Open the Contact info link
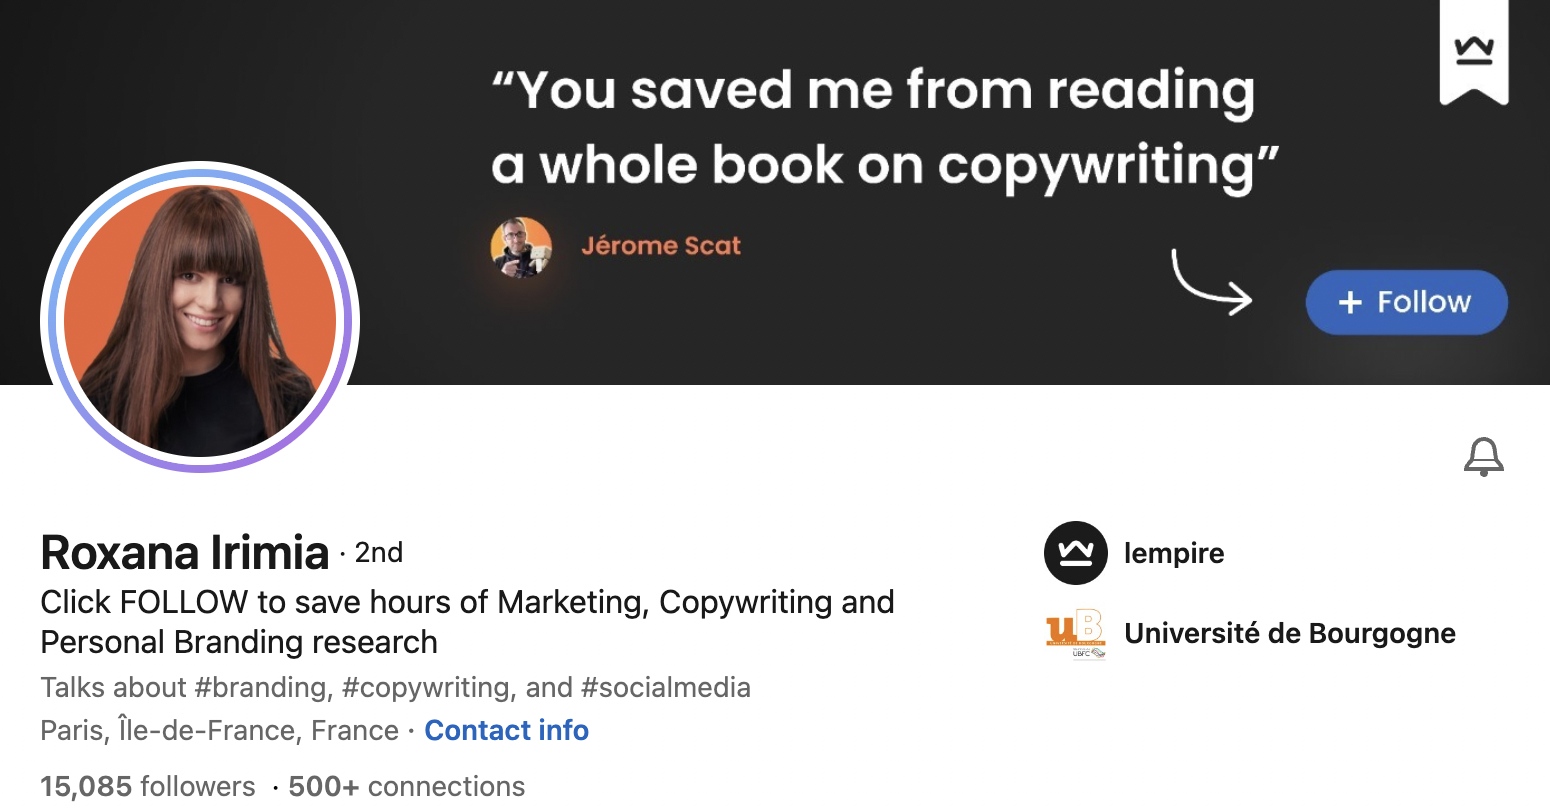1550x808 pixels. pyautogui.click(x=506, y=730)
